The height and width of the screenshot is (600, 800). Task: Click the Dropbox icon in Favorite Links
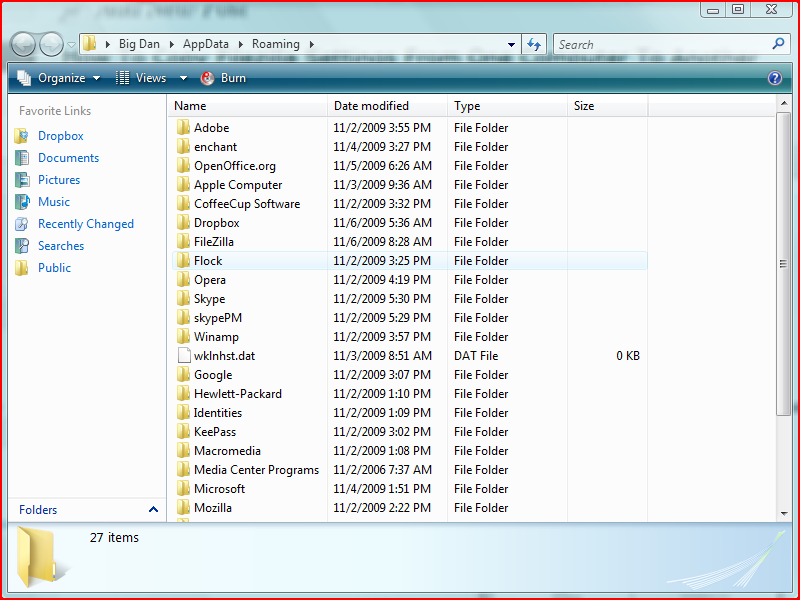tap(22, 136)
